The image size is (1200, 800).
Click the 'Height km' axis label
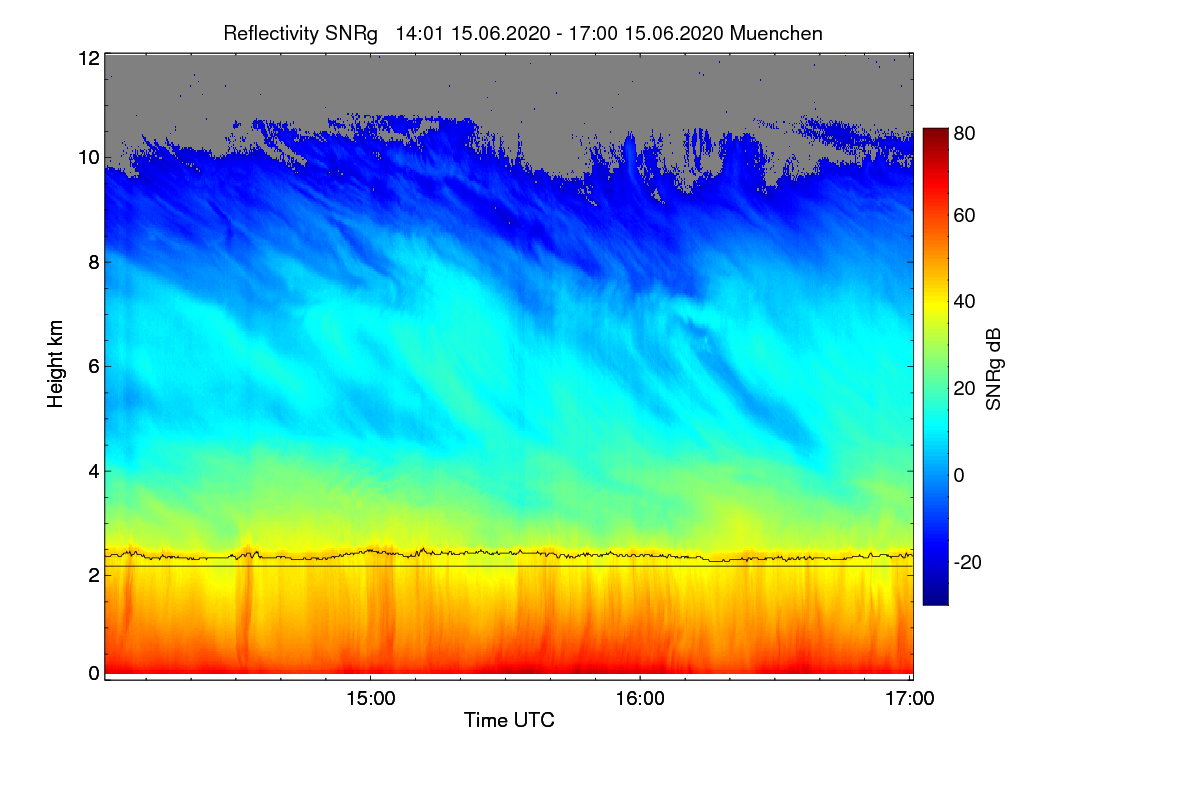(54, 364)
